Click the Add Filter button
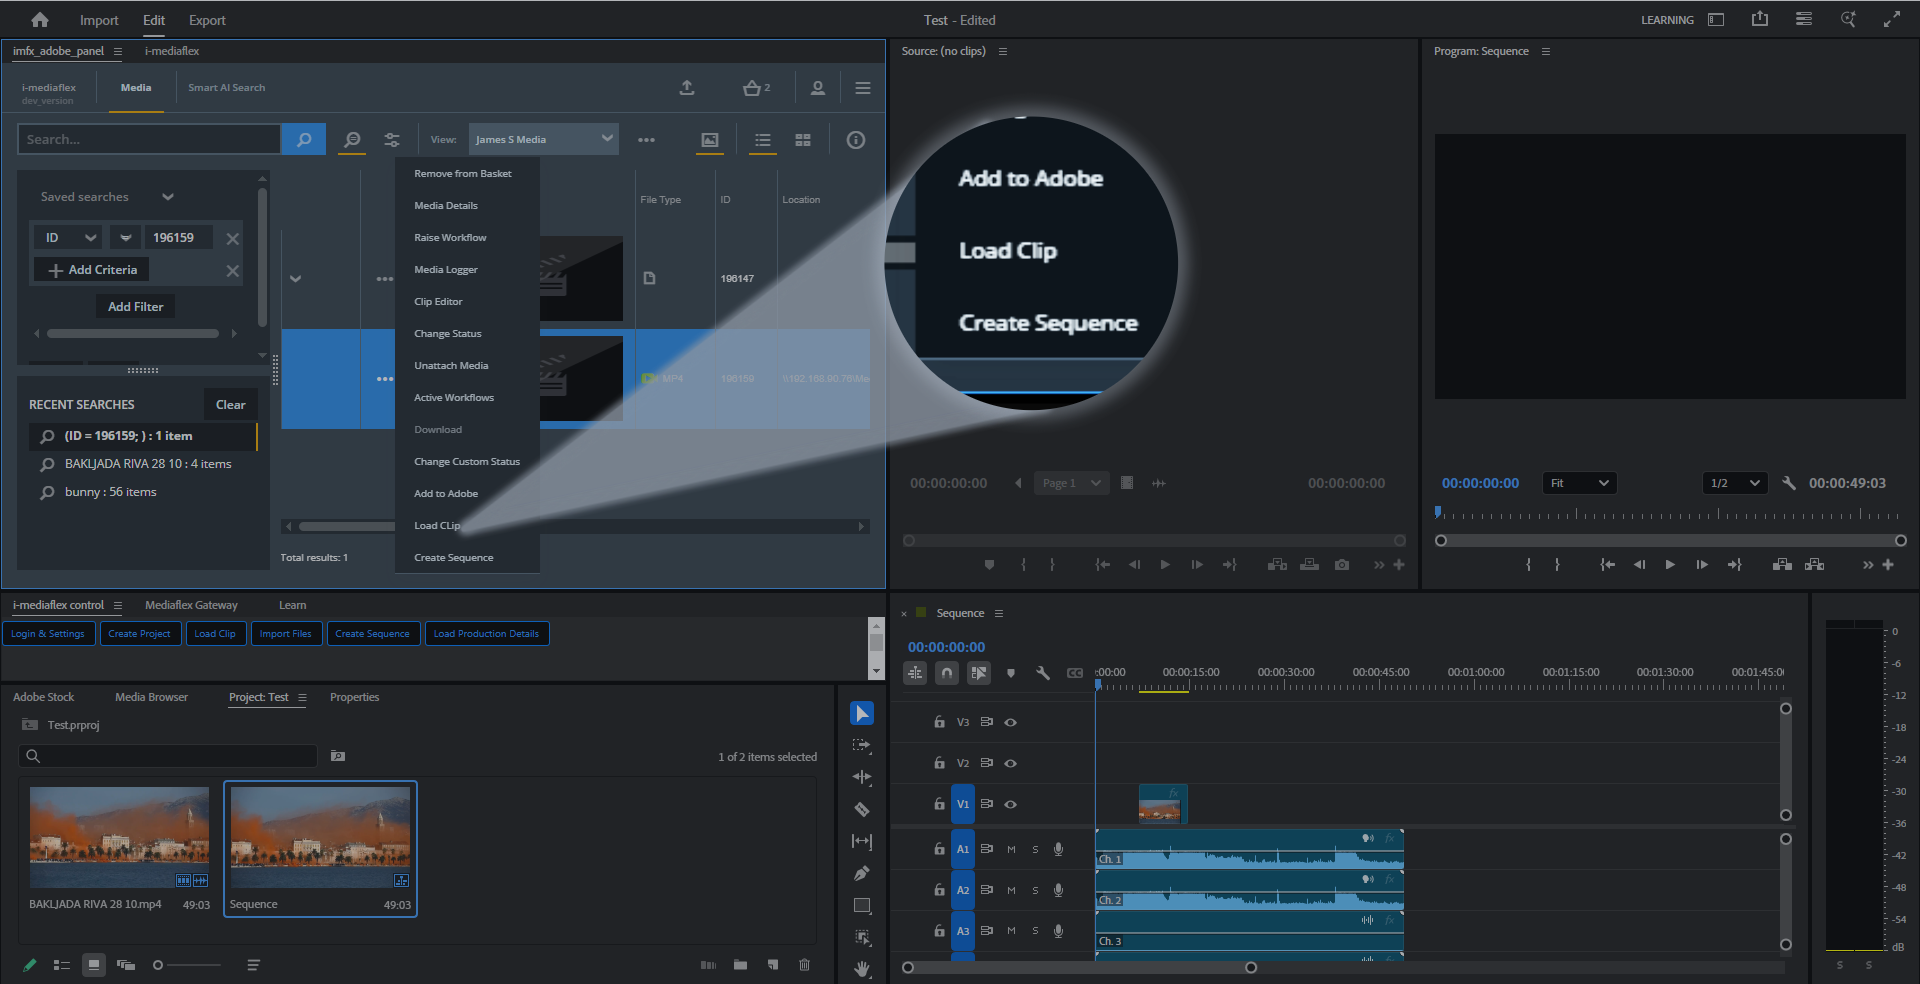This screenshot has height=984, width=1920. [135, 307]
